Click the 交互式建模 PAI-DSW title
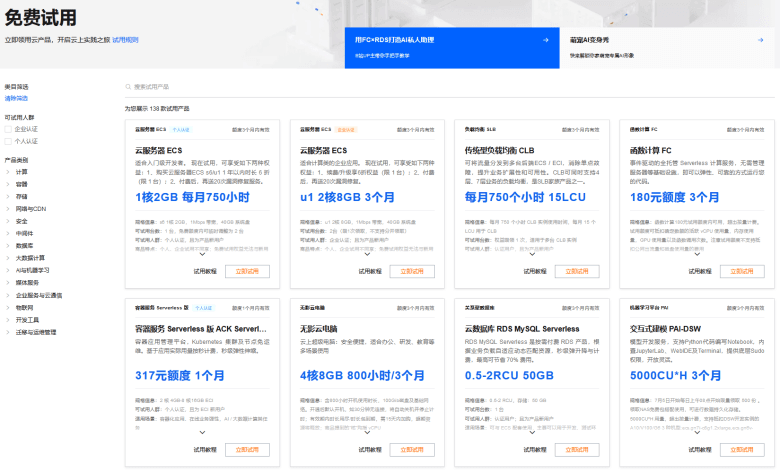 665,329
